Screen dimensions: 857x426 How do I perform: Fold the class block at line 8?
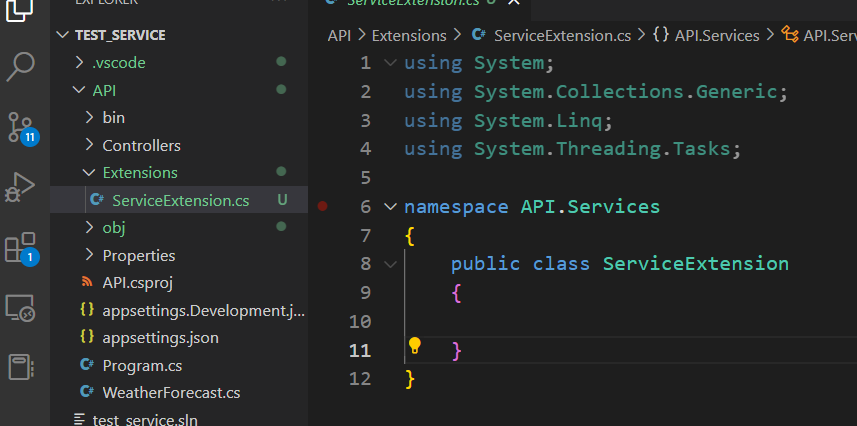click(390, 264)
